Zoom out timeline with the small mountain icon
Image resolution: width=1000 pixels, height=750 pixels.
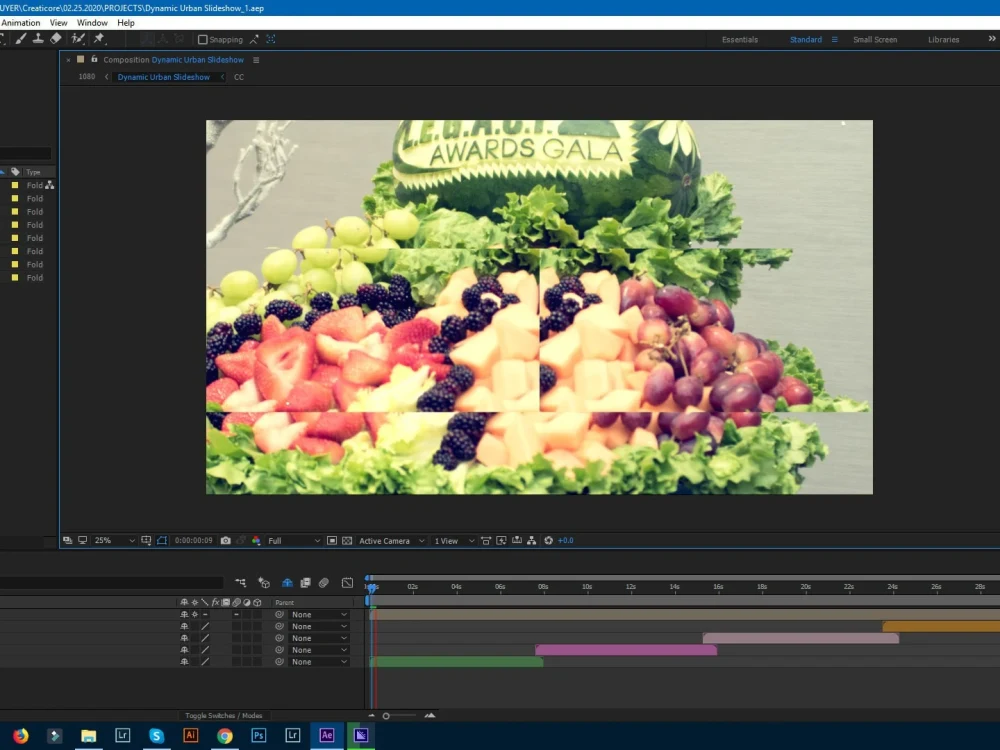[x=372, y=716]
